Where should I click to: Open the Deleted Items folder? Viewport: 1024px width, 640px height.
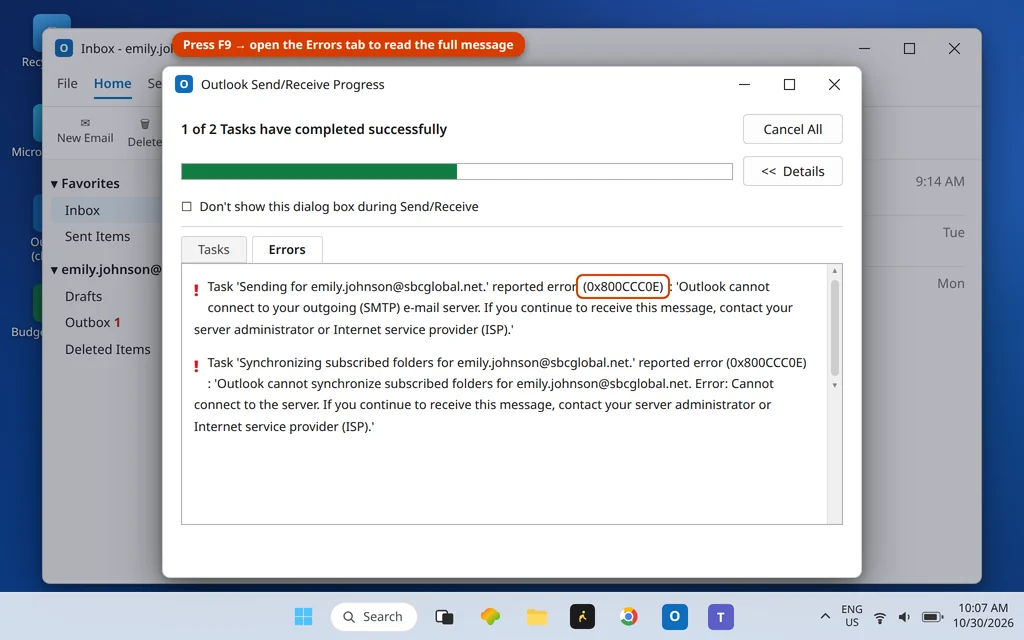point(108,349)
